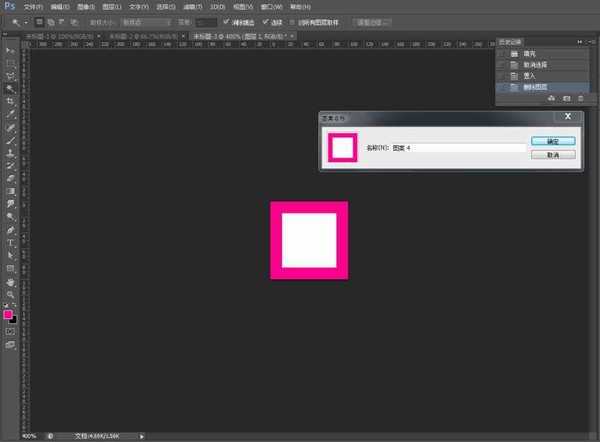Open the 文件(F) menu
This screenshot has height=442, width=600.
[33, 6]
